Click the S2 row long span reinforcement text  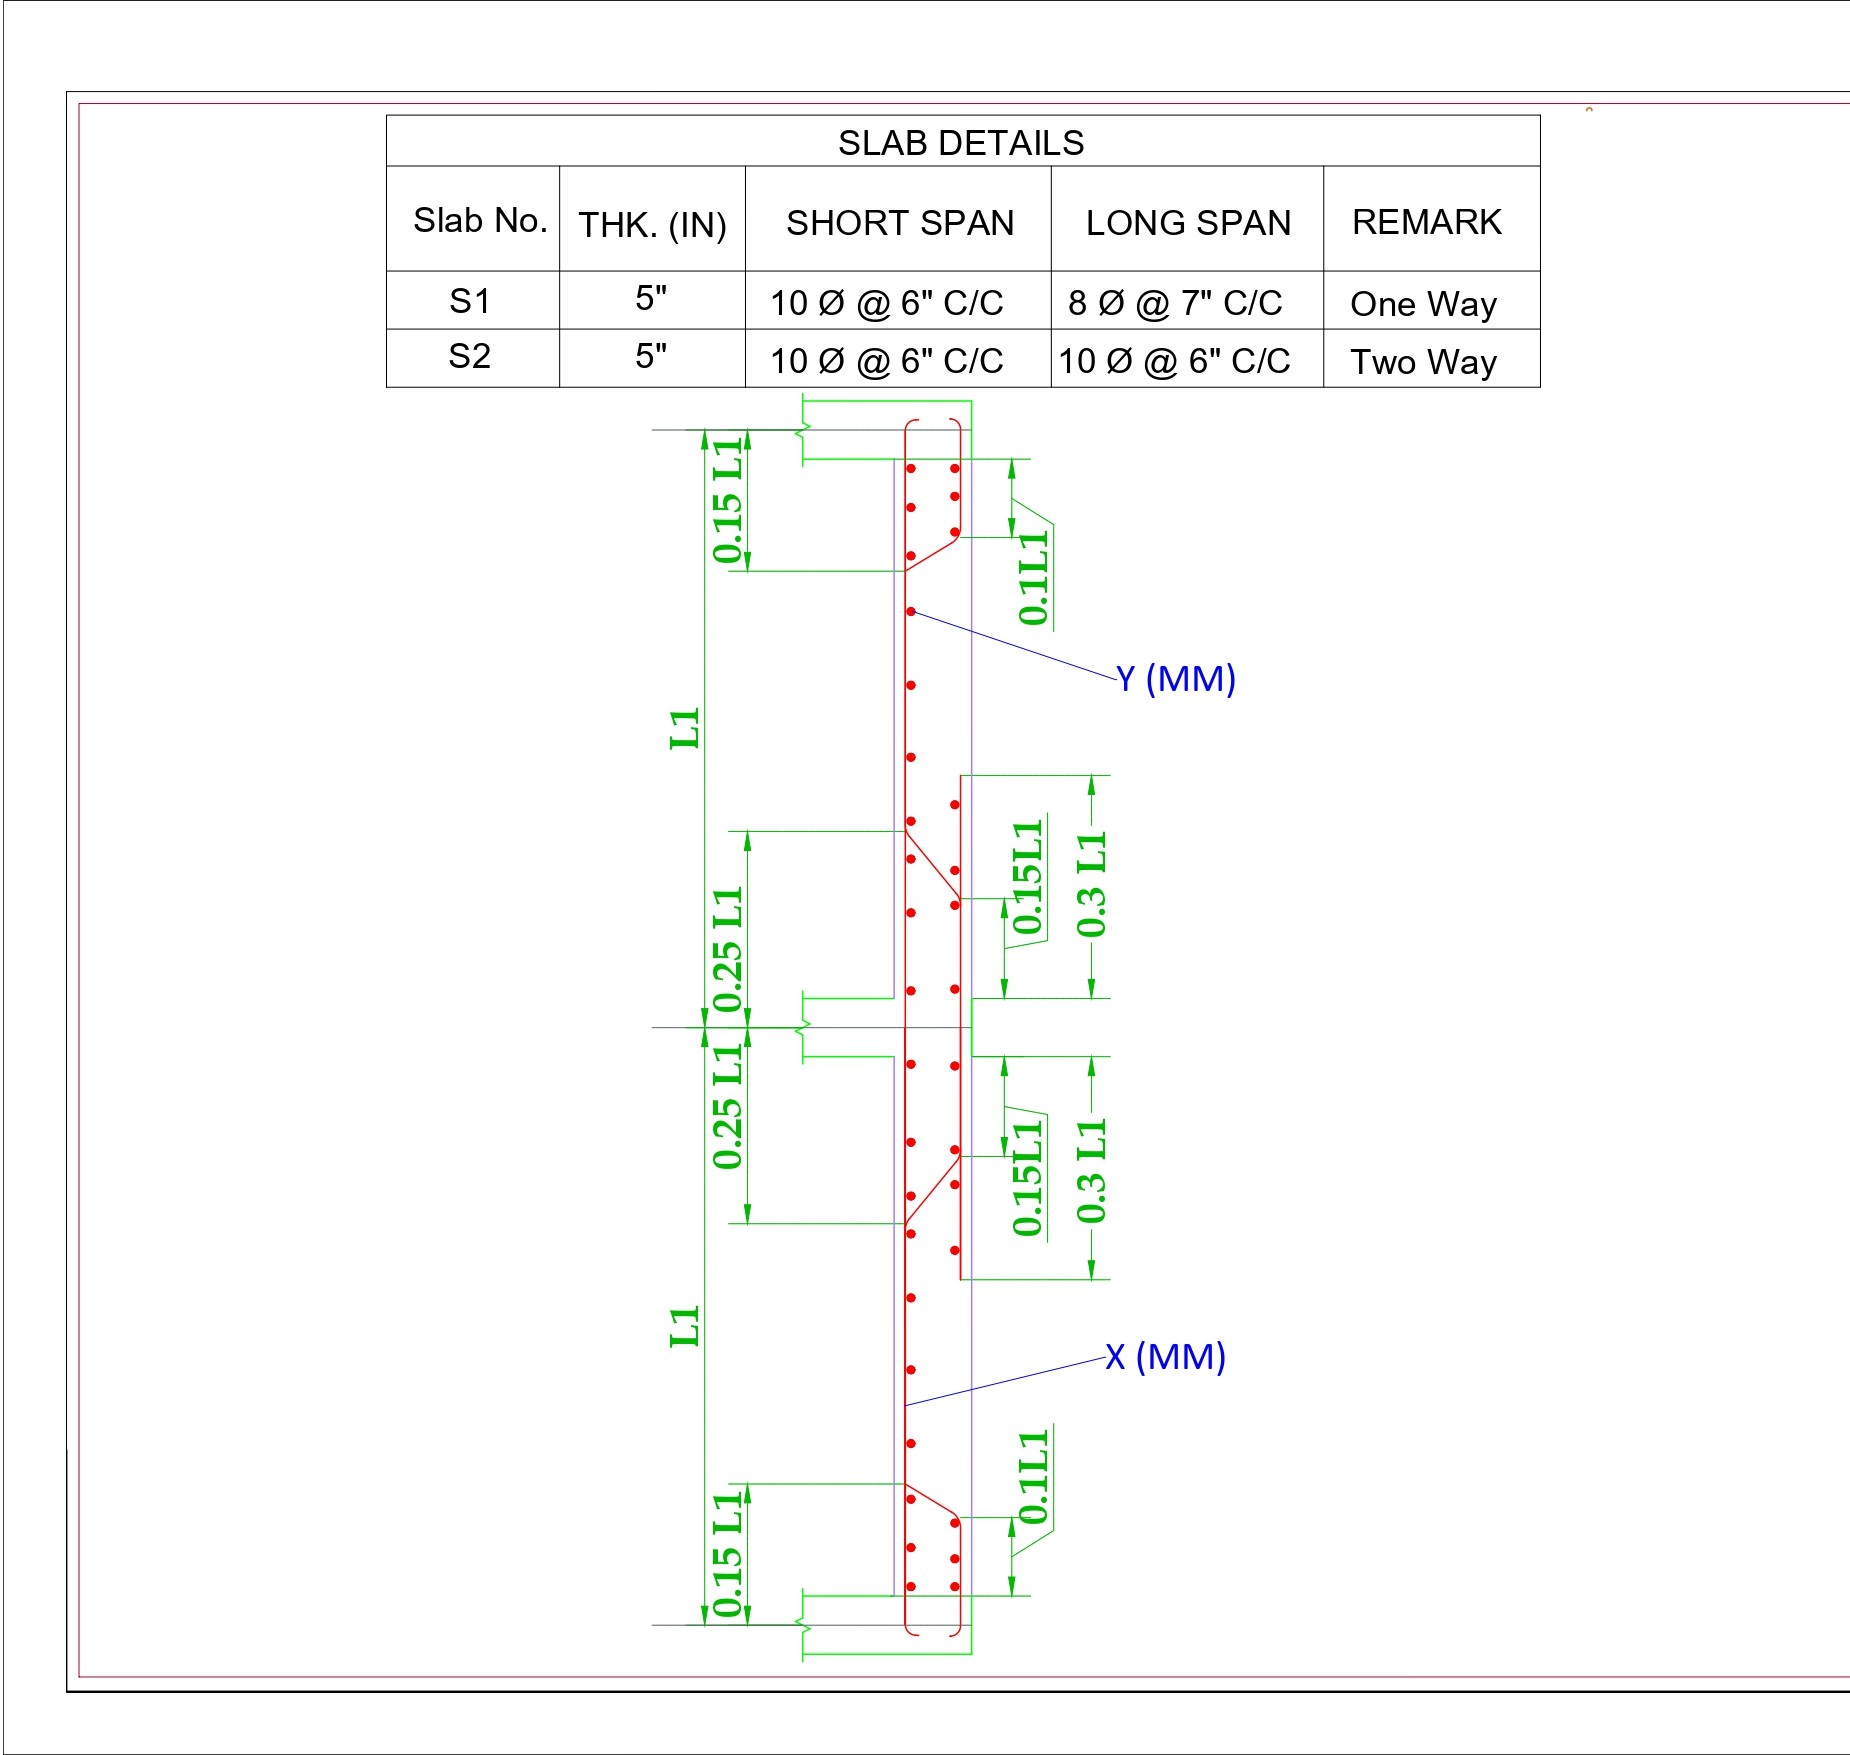[1174, 361]
